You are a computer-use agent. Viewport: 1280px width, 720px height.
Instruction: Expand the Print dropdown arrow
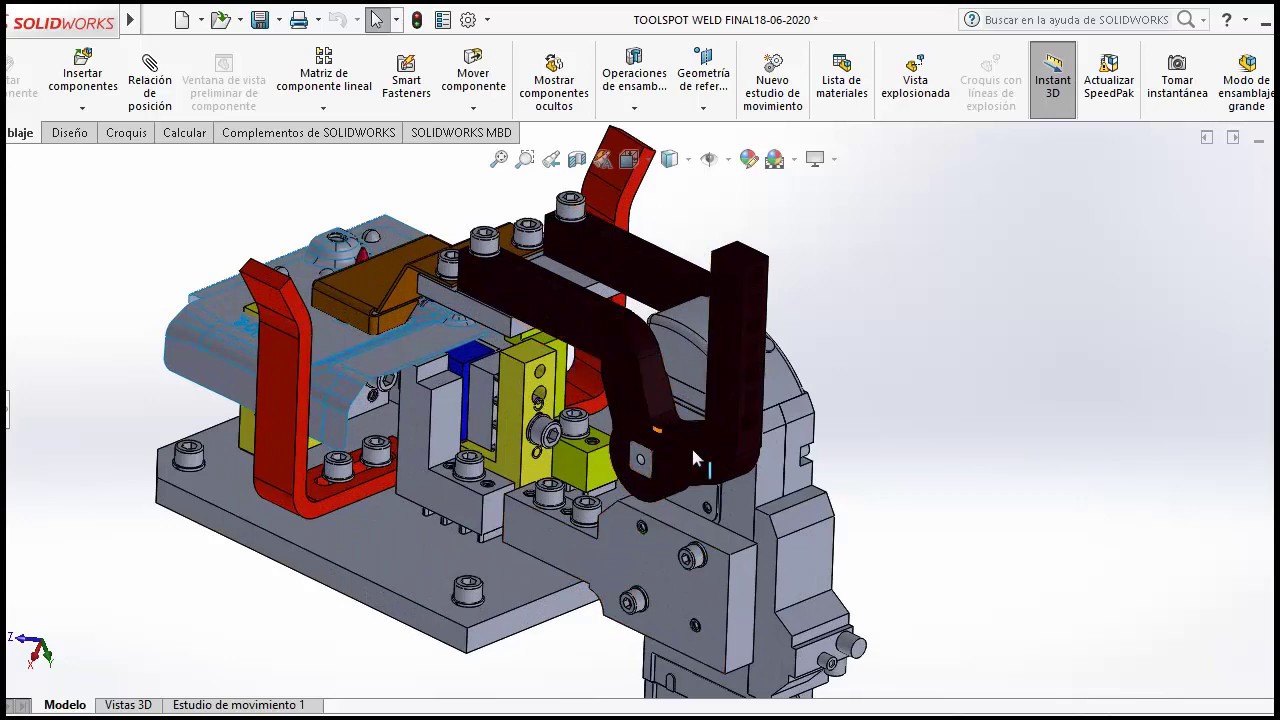pyautogui.click(x=318, y=20)
